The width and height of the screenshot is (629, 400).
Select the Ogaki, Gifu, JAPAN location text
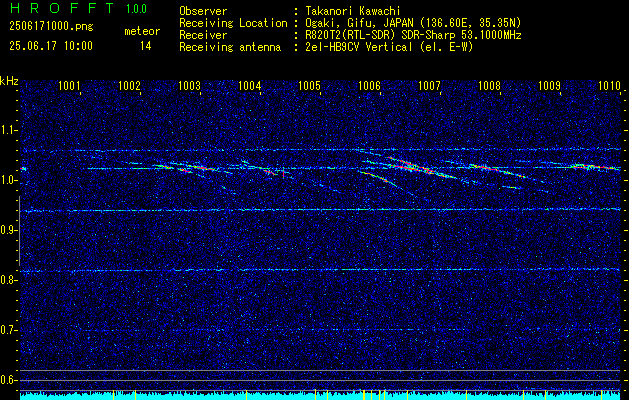413,23
